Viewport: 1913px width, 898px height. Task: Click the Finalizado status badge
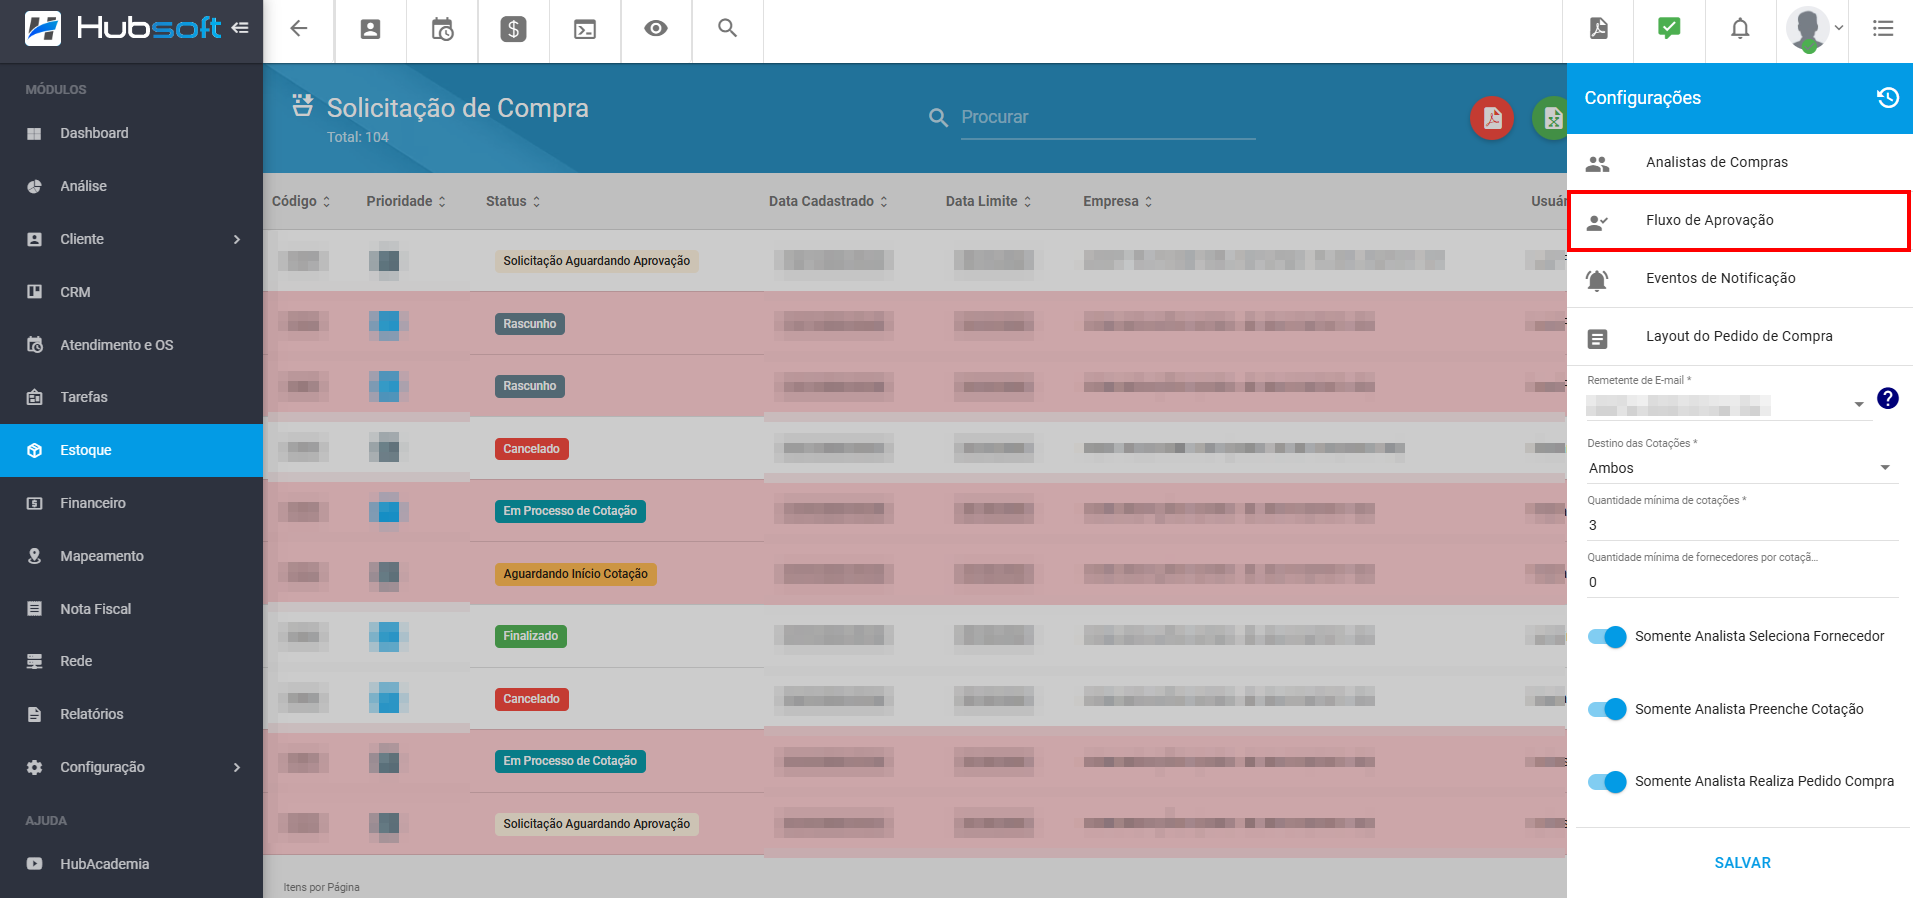coord(531,636)
